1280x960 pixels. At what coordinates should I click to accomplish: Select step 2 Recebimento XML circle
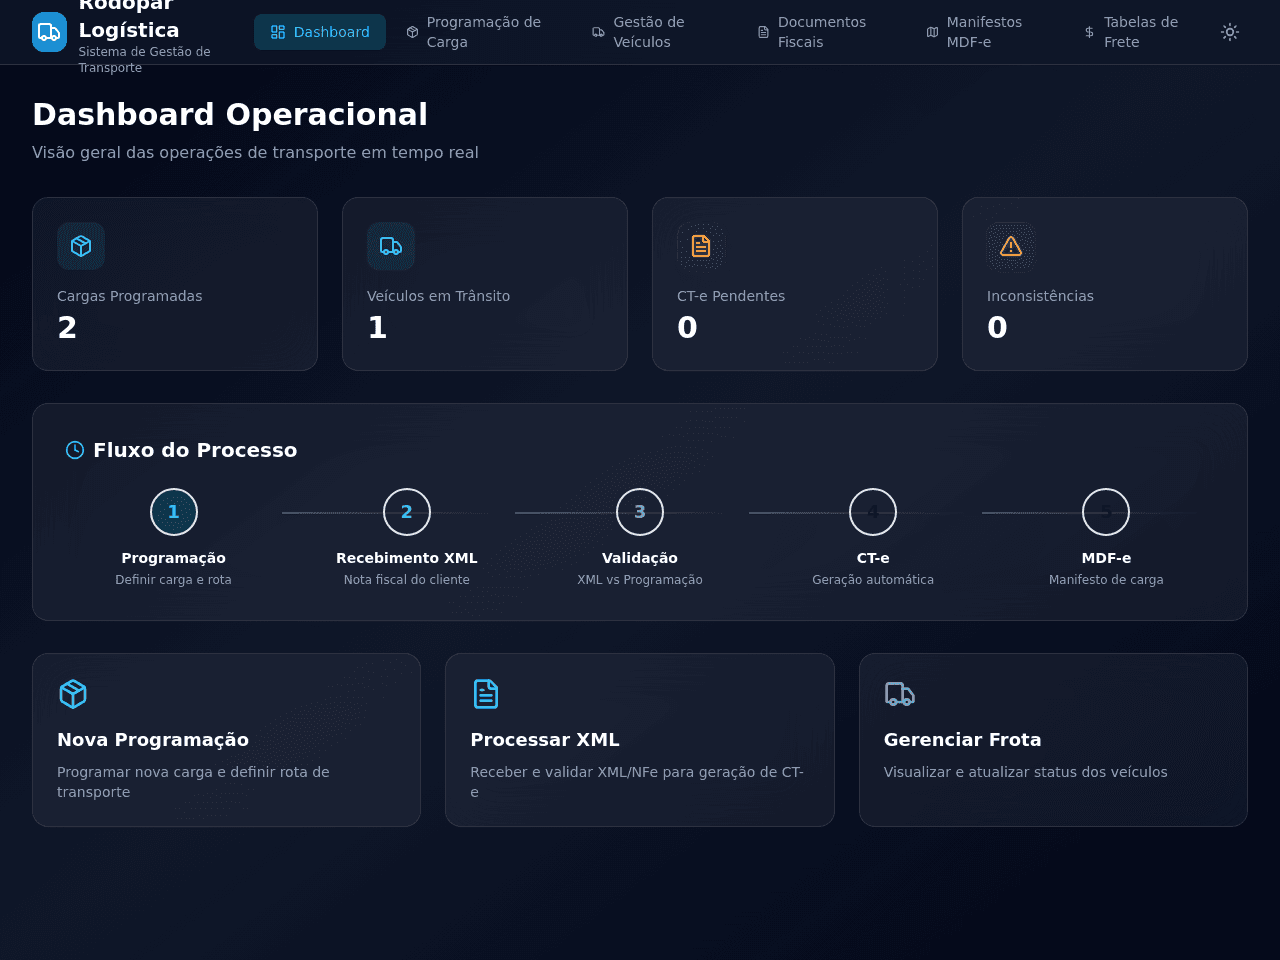(407, 512)
